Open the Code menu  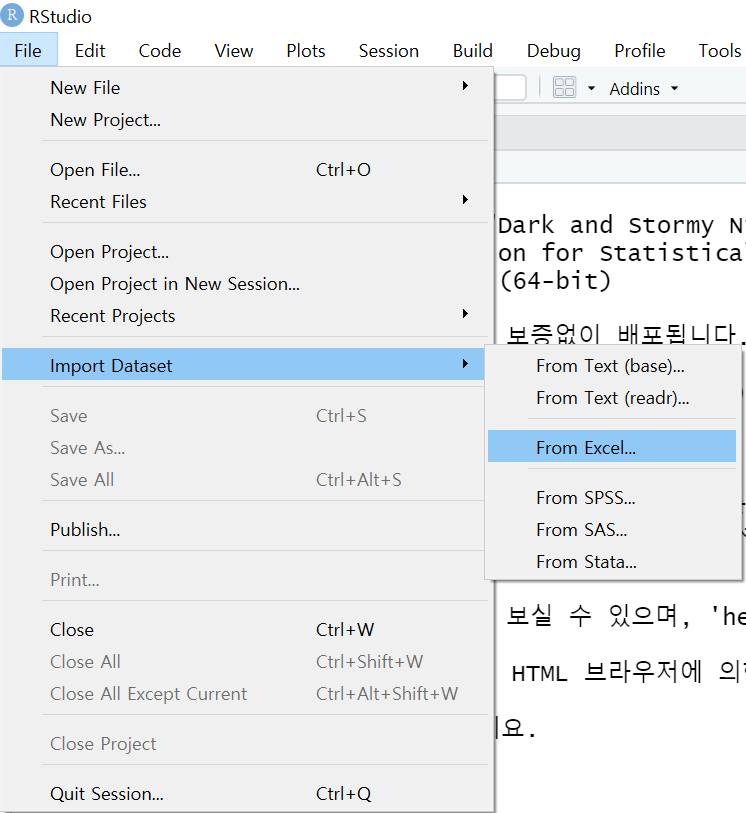click(x=160, y=50)
